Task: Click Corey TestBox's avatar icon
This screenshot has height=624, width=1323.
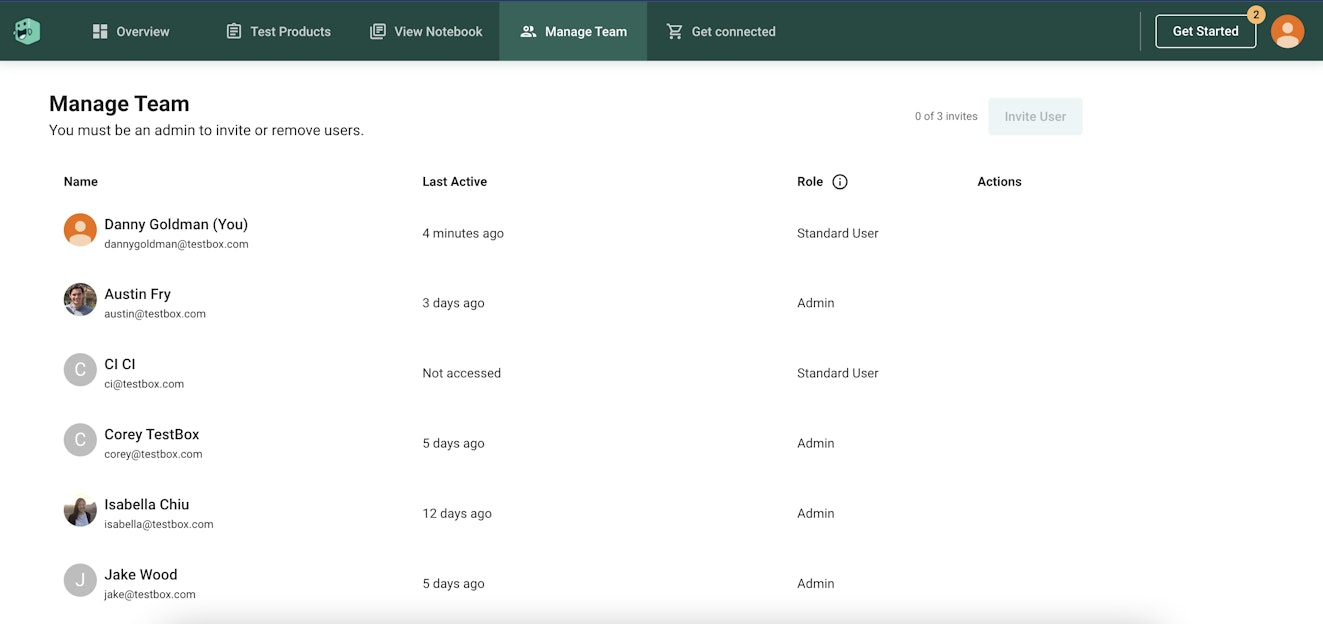Action: pos(80,440)
